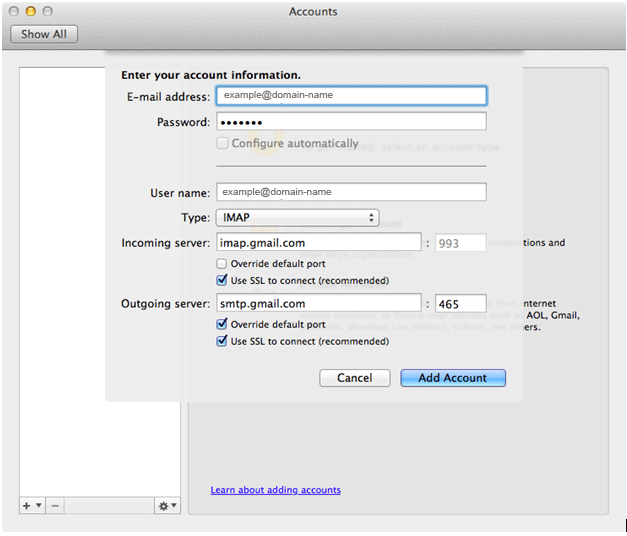The image size is (627, 536).
Task: Click the Outgoing server field smtp.gmail.com
Action: pyautogui.click(x=319, y=303)
